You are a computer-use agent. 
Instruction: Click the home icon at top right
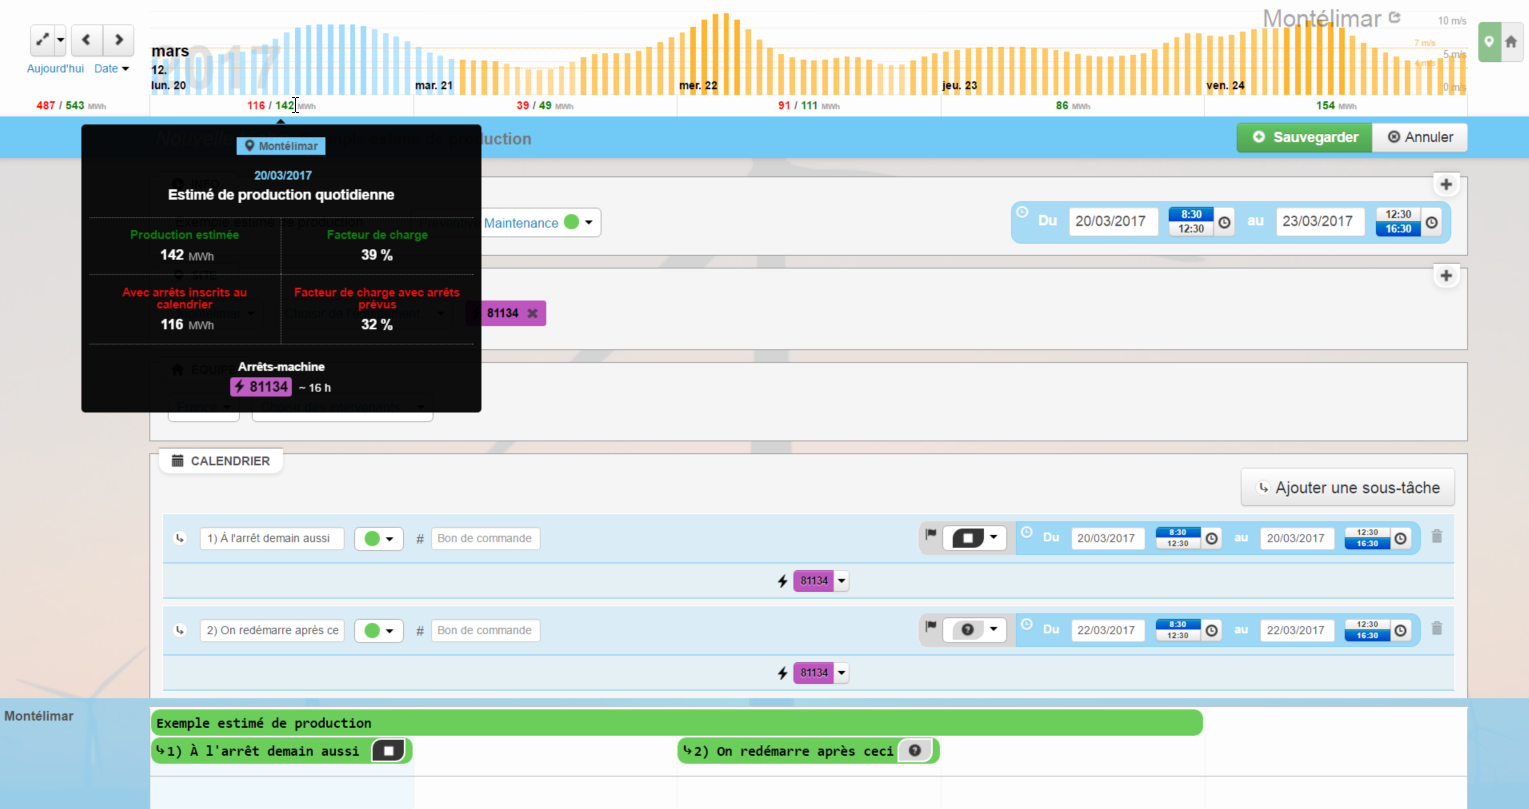[1511, 42]
